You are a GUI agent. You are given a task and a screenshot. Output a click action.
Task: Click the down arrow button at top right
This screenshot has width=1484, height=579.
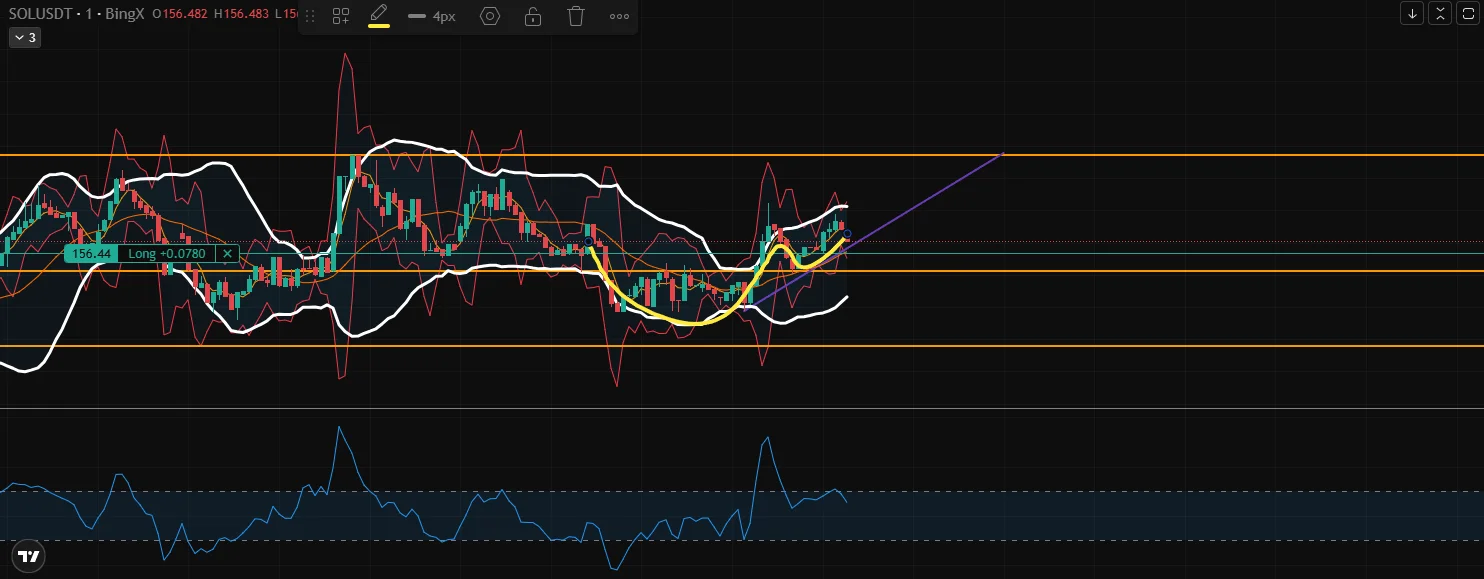point(1412,13)
